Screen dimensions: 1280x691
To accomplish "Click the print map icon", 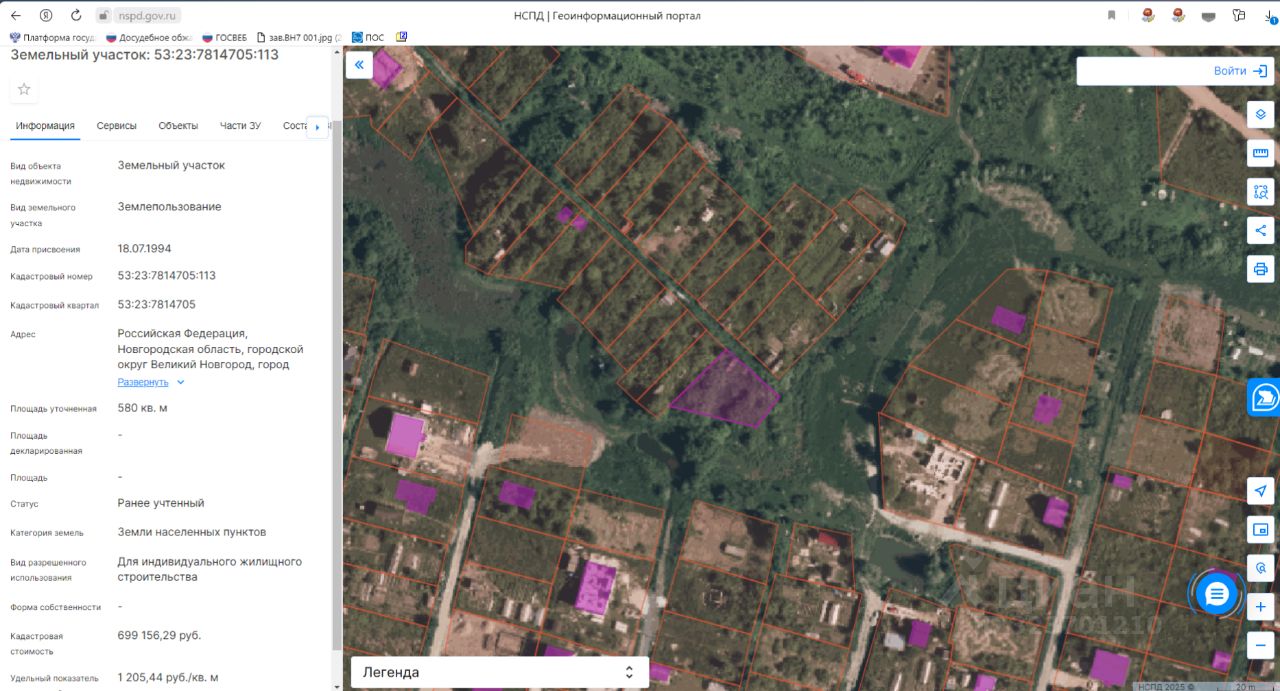I will coord(1261,269).
